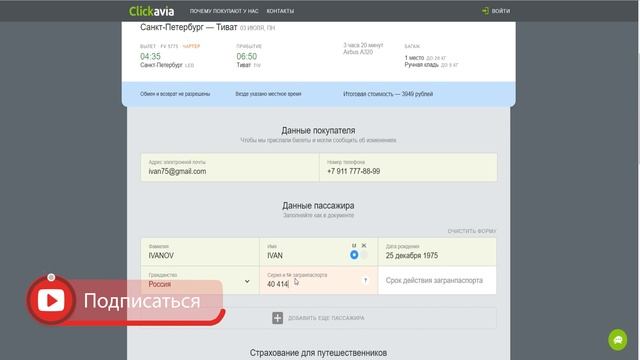The width and height of the screenshot is (640, 360).
Task: Select the female gender radio button
Action: (x=364, y=255)
